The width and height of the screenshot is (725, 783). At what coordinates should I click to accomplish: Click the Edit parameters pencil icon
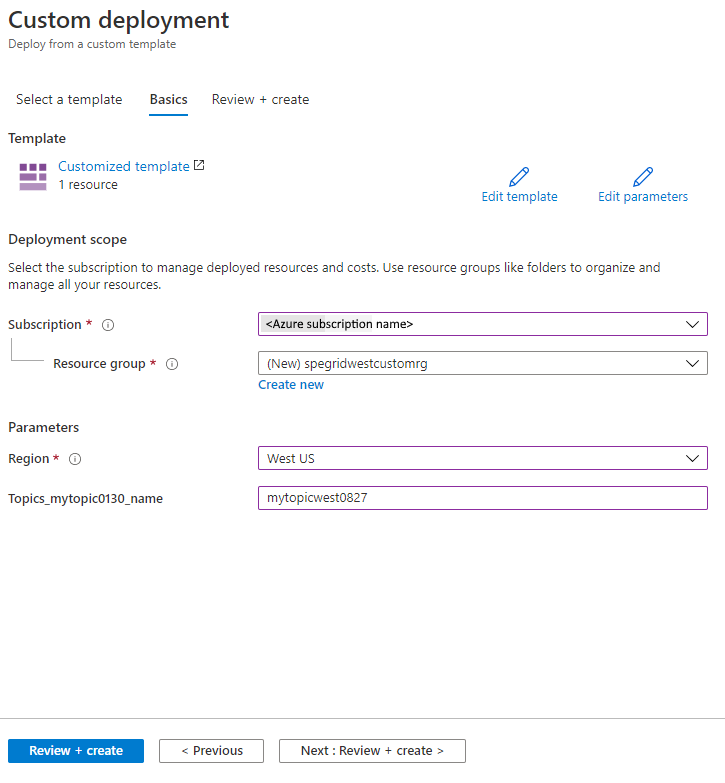click(643, 177)
